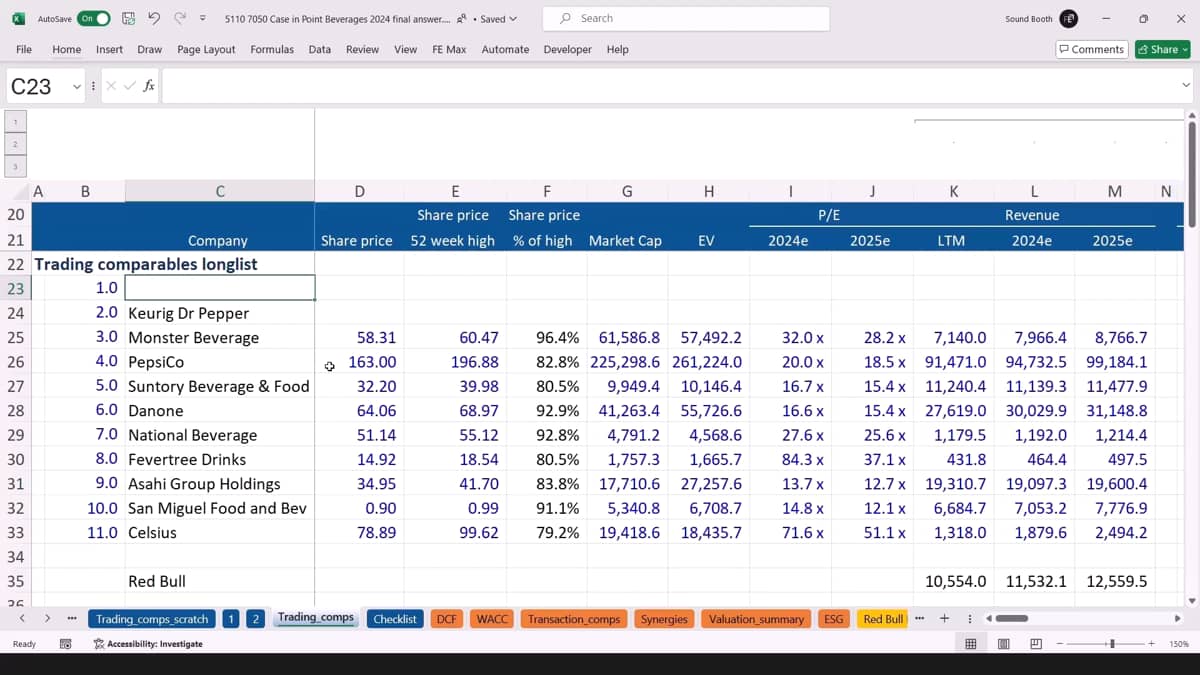
Task: Toggle the AutoSave switch
Action: [94, 18]
